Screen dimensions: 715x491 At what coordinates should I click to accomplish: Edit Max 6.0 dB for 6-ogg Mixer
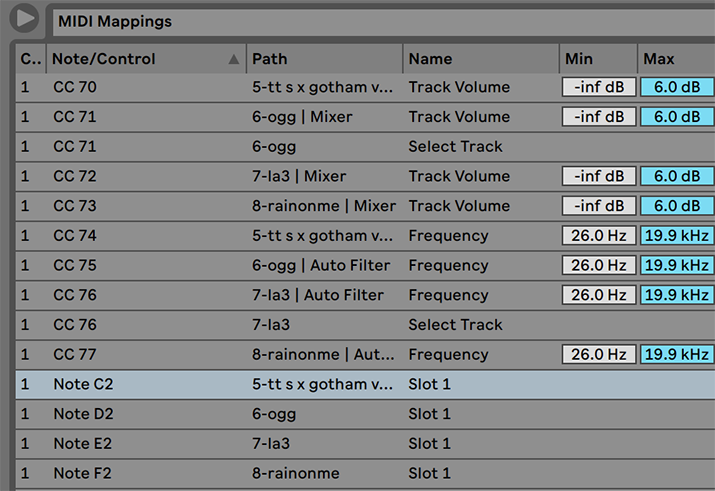677,117
